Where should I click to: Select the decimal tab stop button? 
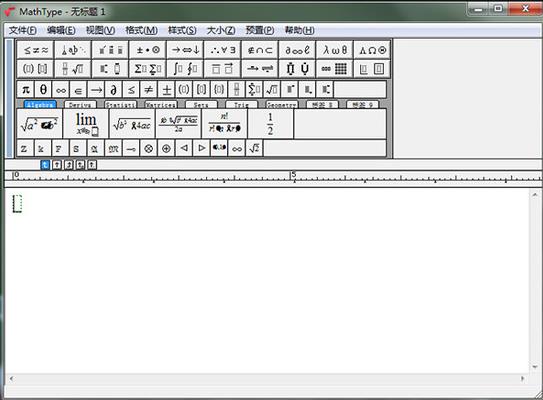(x=80, y=165)
